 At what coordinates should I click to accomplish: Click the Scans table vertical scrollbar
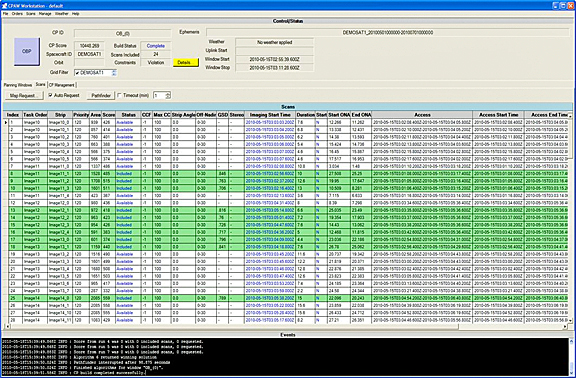pyautogui.click(x=570, y=218)
